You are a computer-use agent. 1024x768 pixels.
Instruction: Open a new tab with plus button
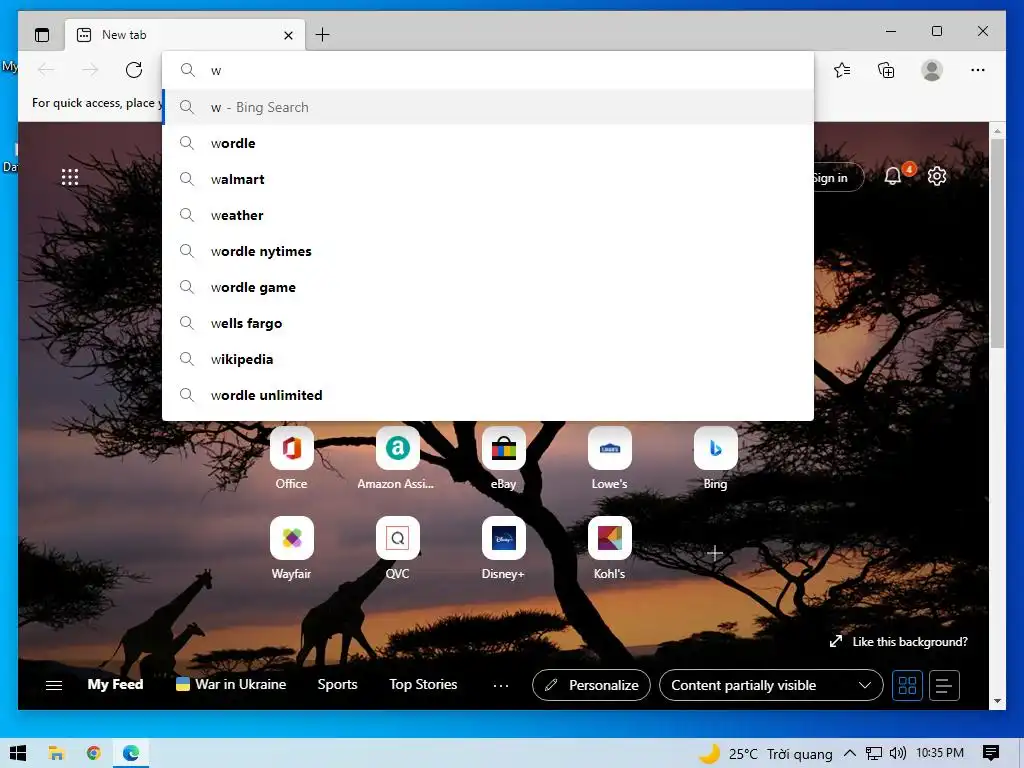click(x=322, y=35)
